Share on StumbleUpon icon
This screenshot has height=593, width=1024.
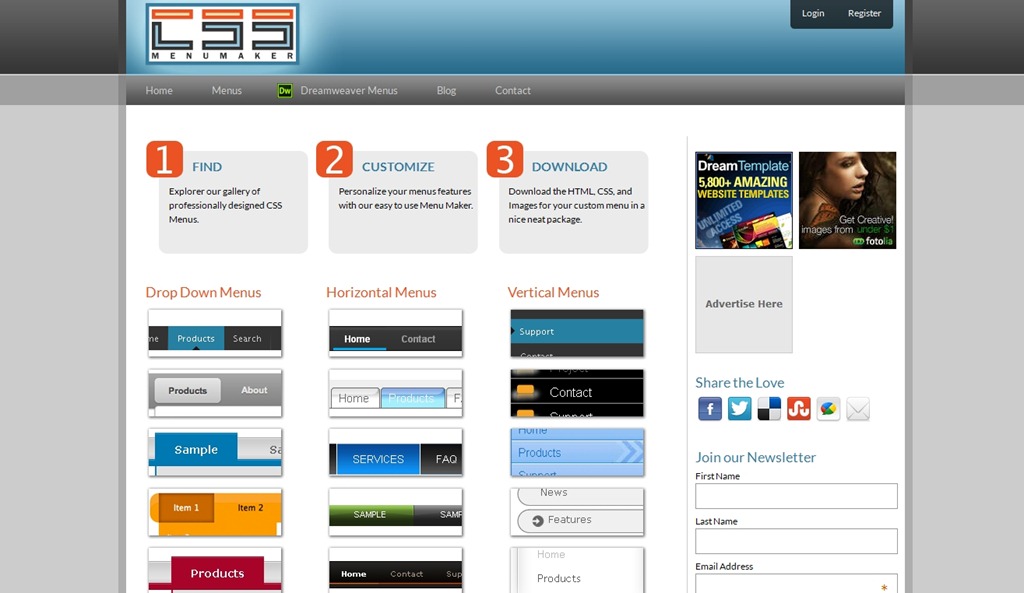[x=798, y=409]
